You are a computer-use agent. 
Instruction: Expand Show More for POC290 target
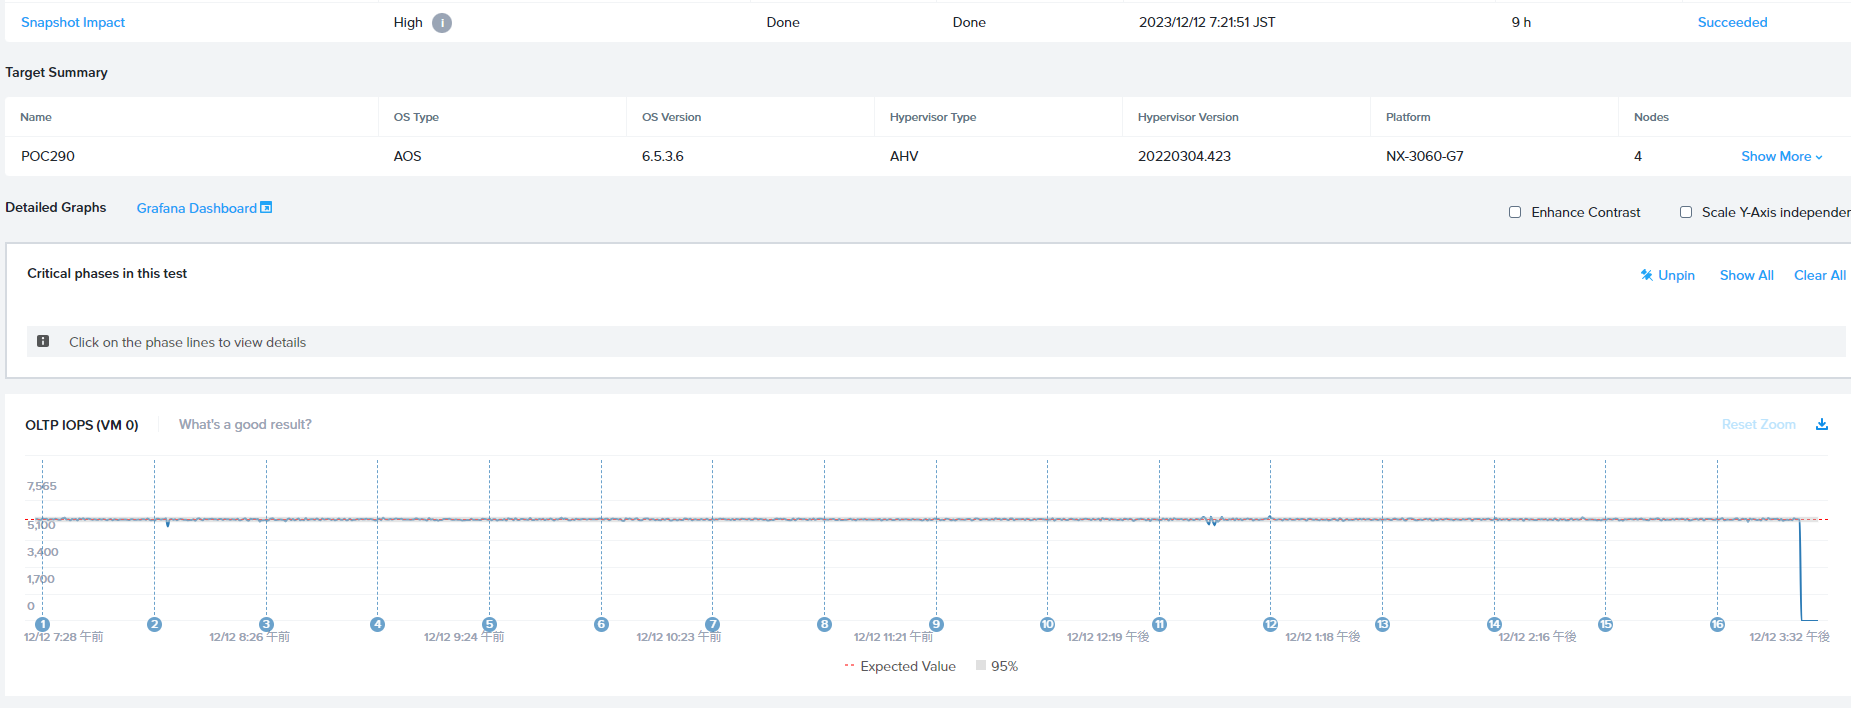coord(1782,156)
